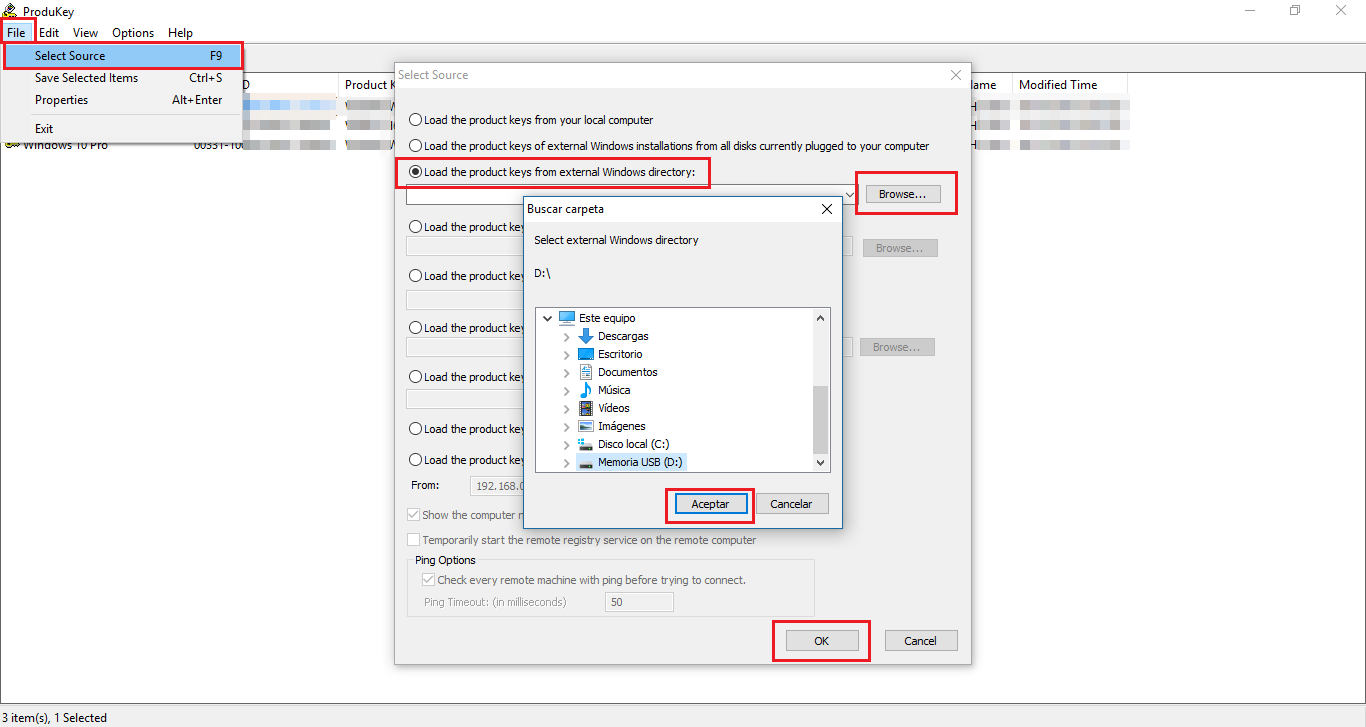Expand the Imágenes folder node
This screenshot has height=727, width=1366.
click(x=567, y=427)
